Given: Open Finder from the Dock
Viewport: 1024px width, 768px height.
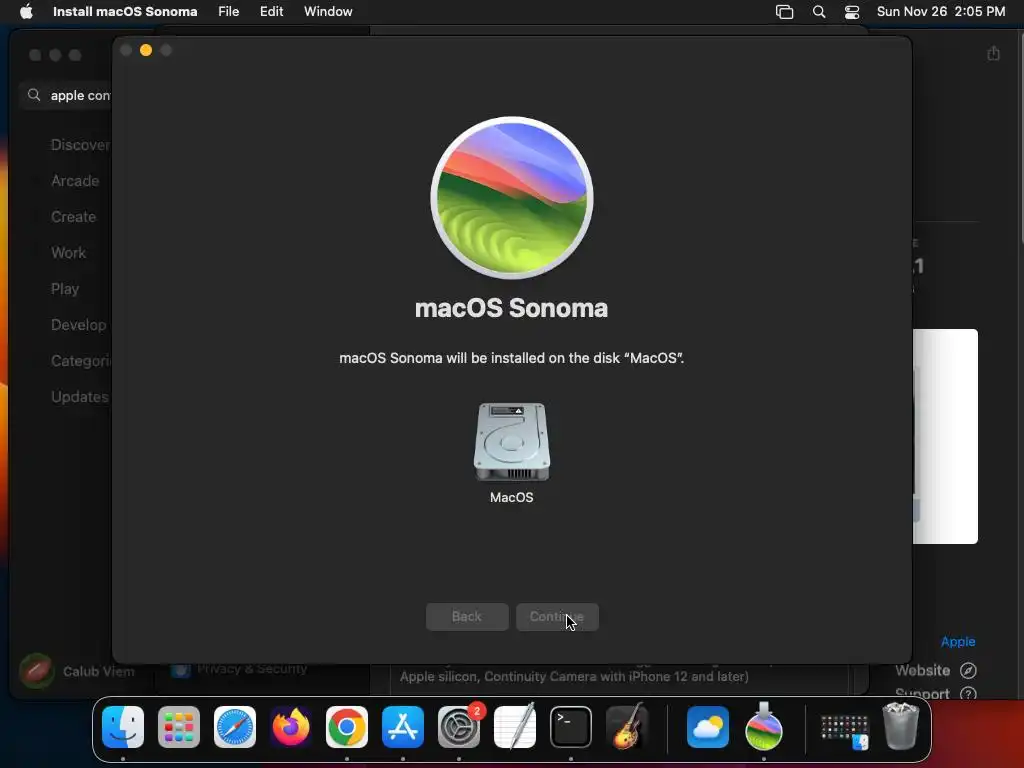Looking at the screenshot, I should (123, 727).
